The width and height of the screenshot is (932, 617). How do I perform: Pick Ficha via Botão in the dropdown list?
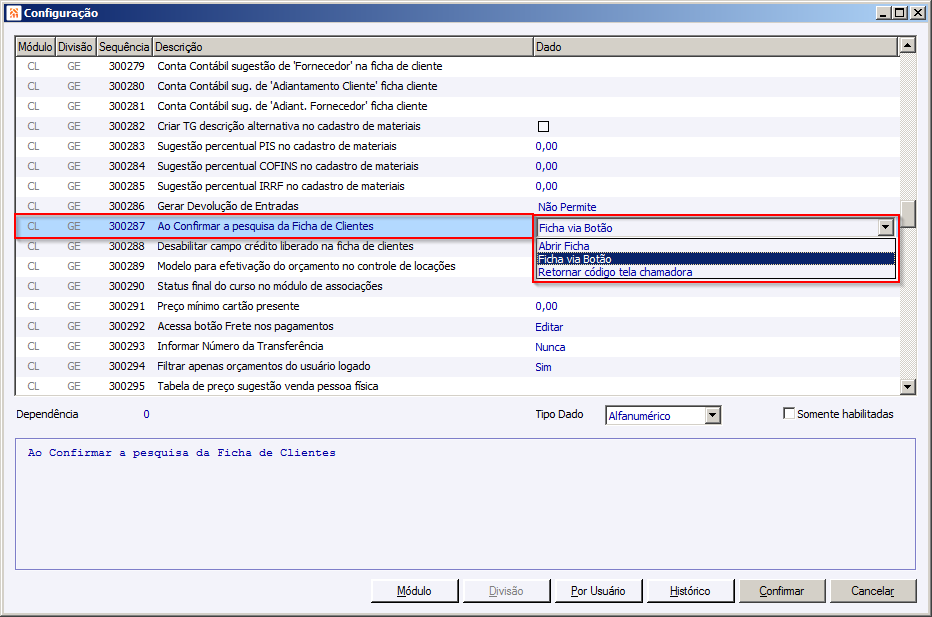[716, 259]
